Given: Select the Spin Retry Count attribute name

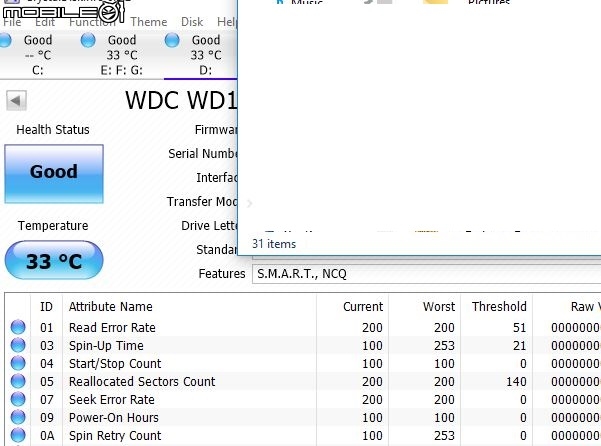Looking at the screenshot, I should point(115,436).
